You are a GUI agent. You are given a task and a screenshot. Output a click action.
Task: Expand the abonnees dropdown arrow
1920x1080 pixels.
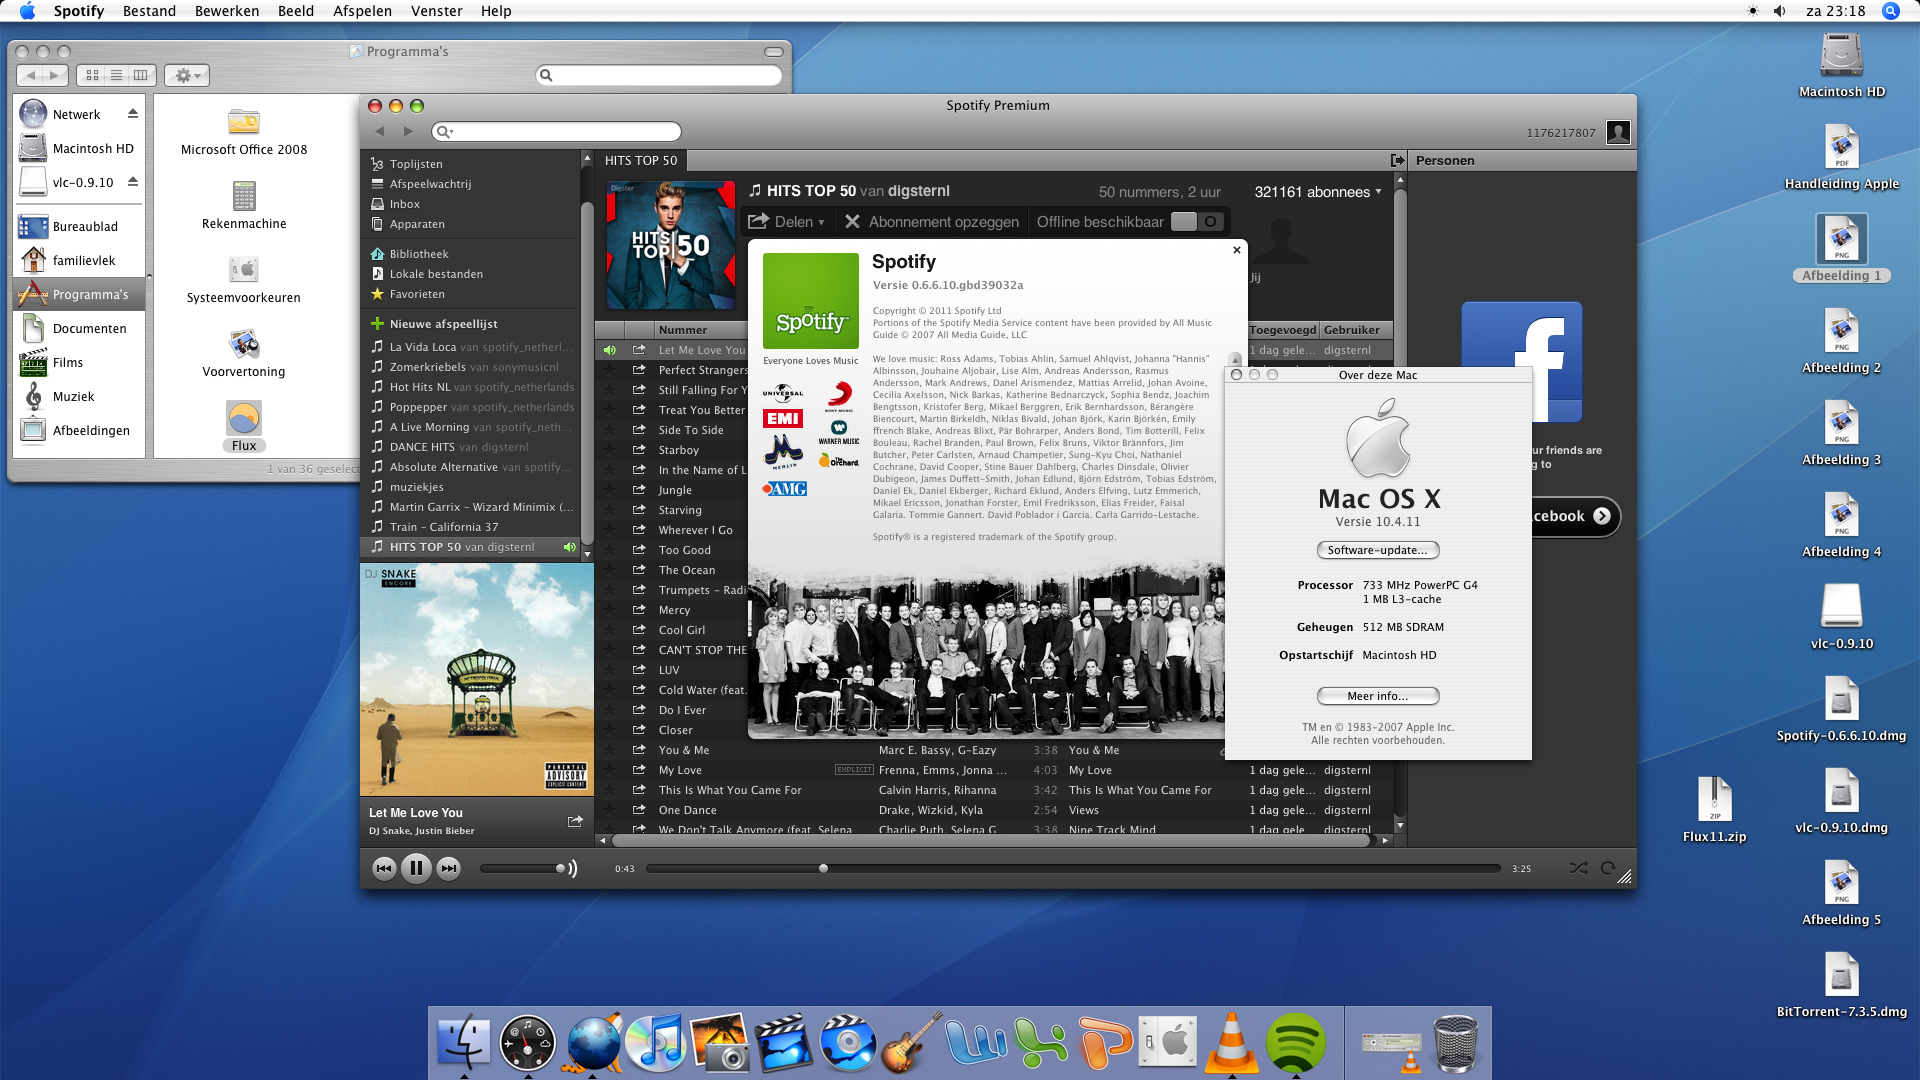pyautogui.click(x=1379, y=191)
